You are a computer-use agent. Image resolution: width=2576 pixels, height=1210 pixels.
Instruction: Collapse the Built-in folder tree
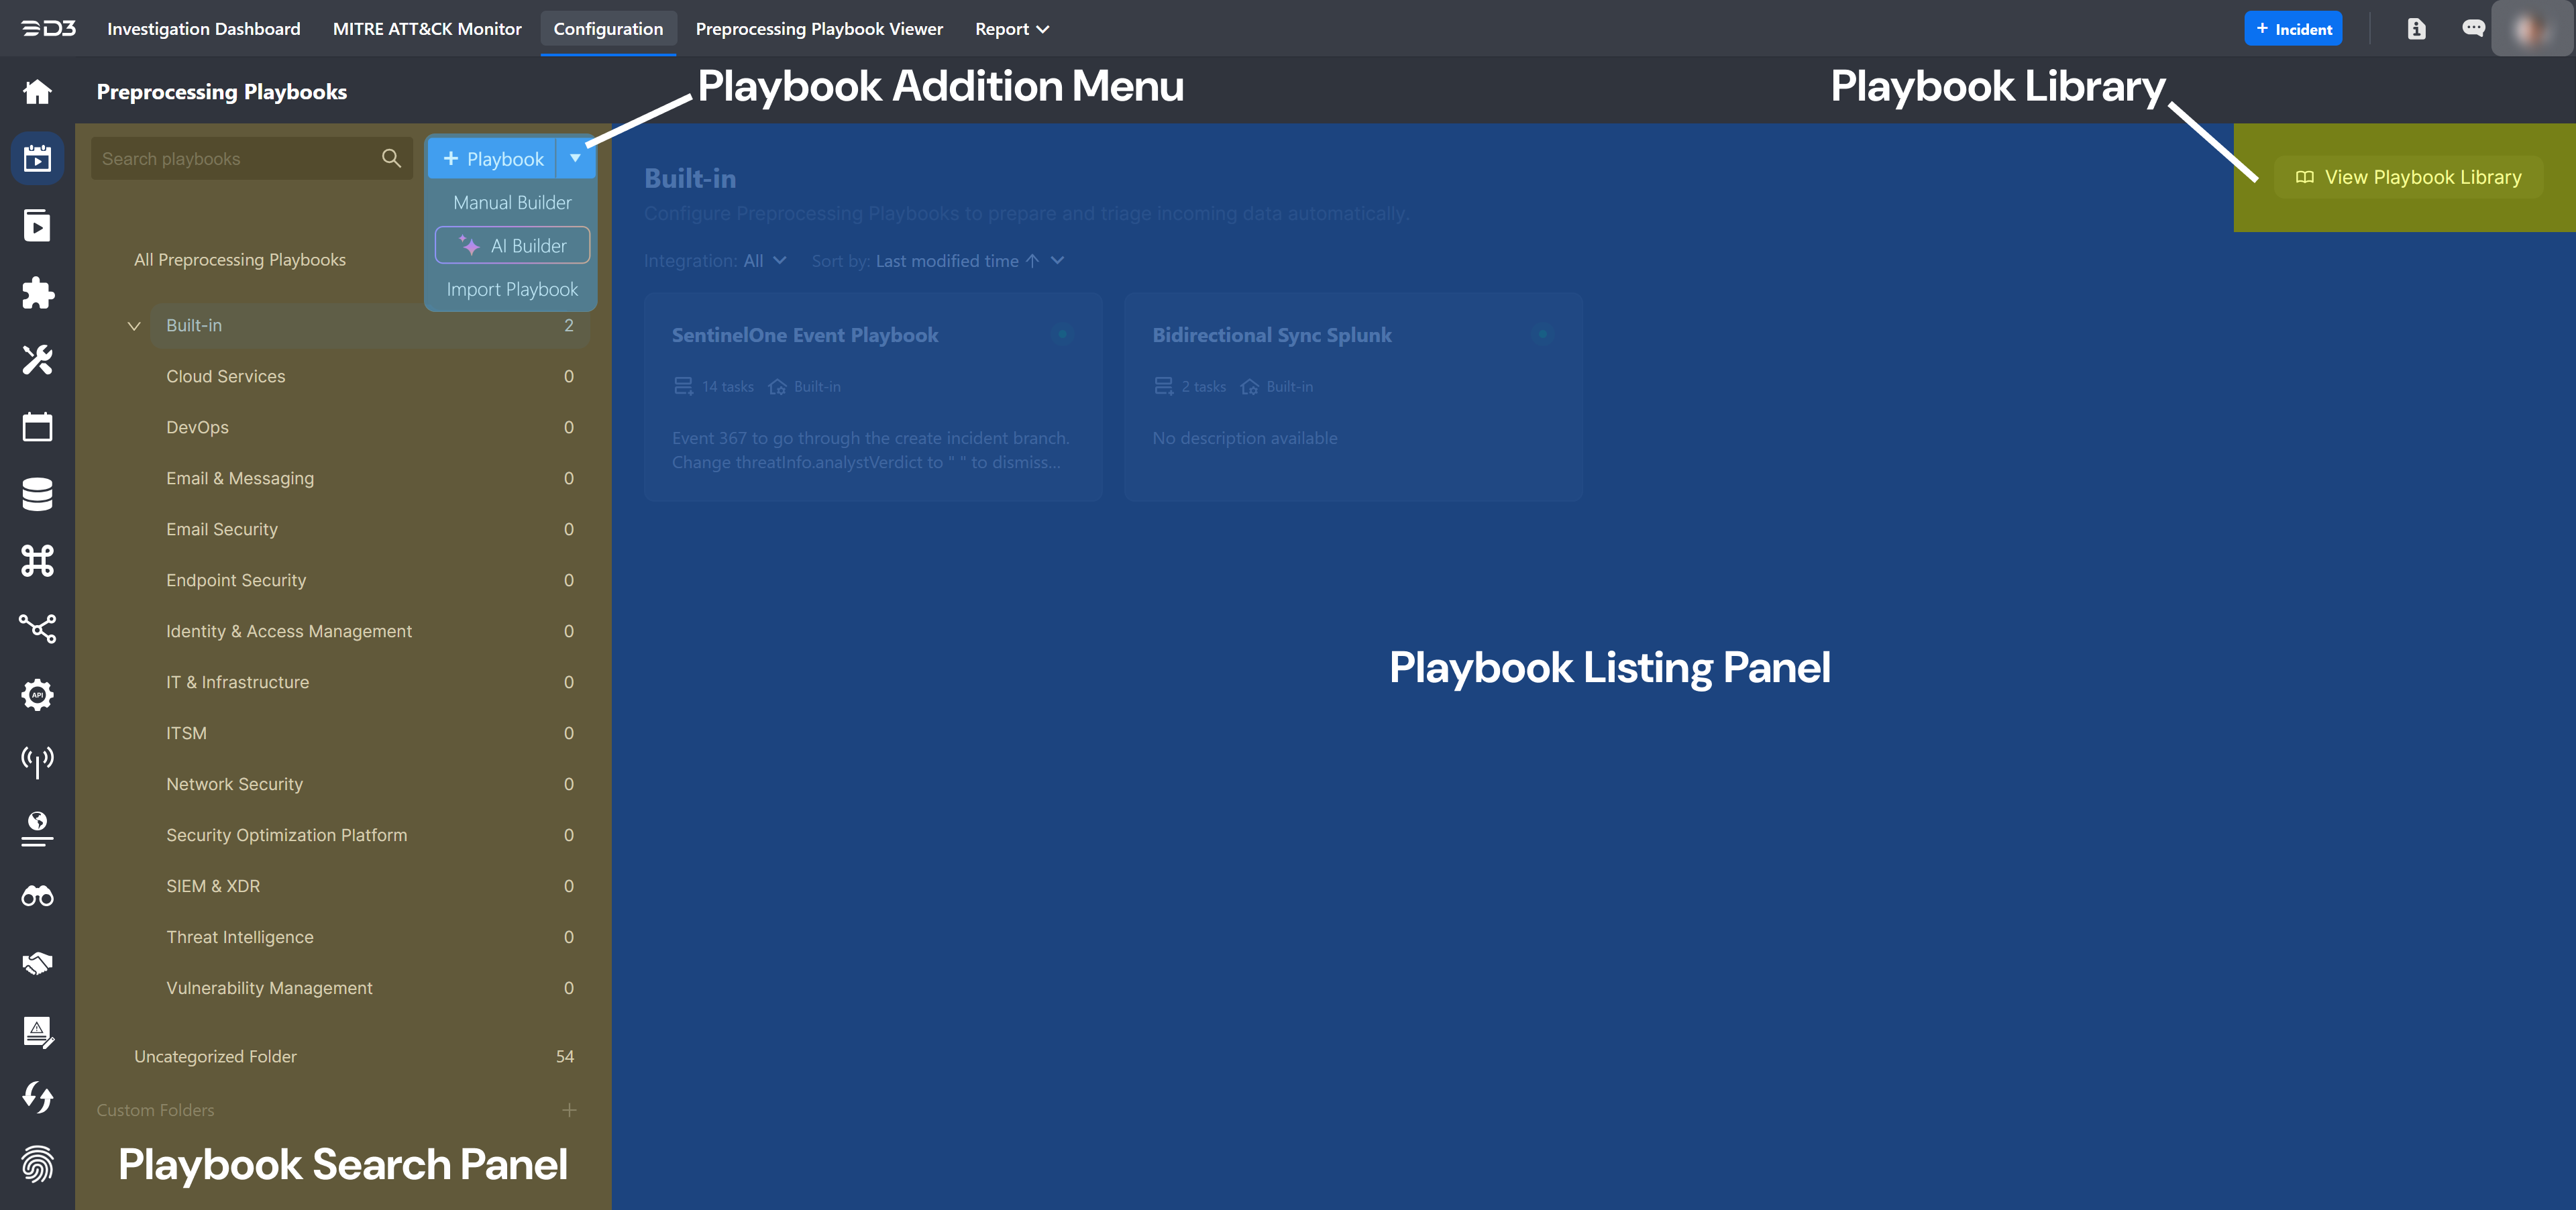[x=134, y=326]
